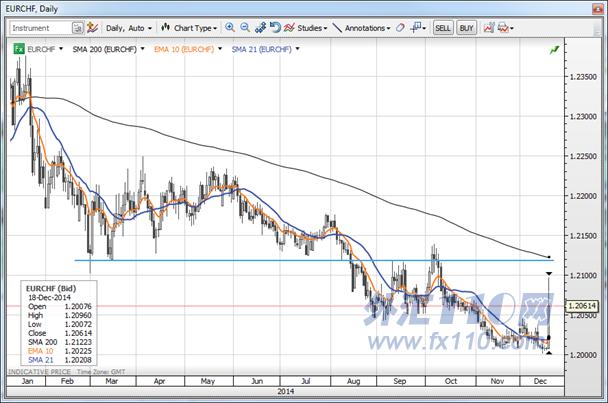Open the Annotations dropdown menu
The height and width of the screenshot is (403, 608).
point(367,28)
